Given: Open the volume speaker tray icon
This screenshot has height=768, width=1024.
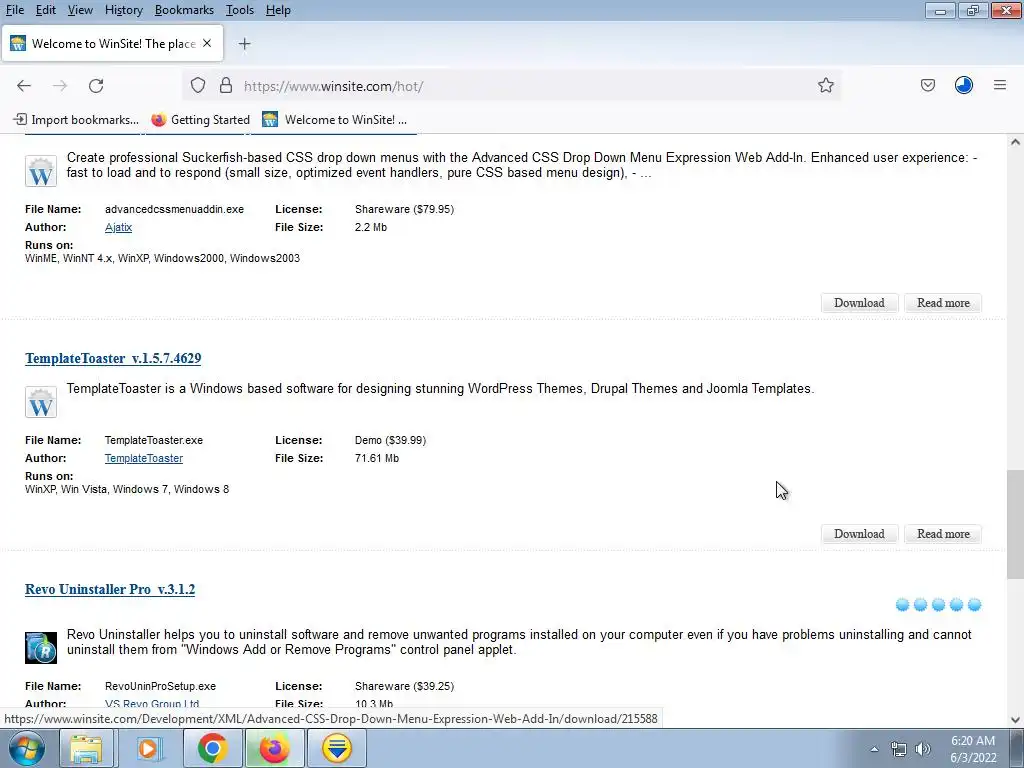Looking at the screenshot, I should (x=922, y=749).
